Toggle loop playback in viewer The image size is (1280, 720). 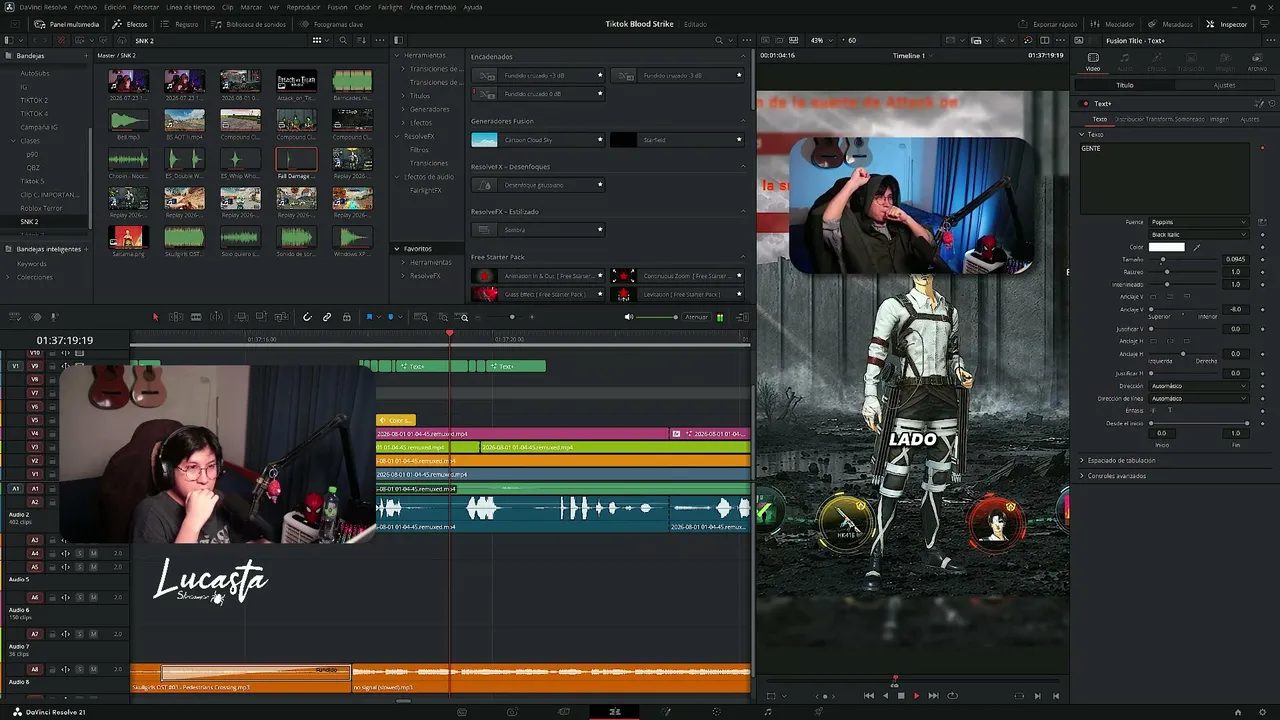(952, 696)
